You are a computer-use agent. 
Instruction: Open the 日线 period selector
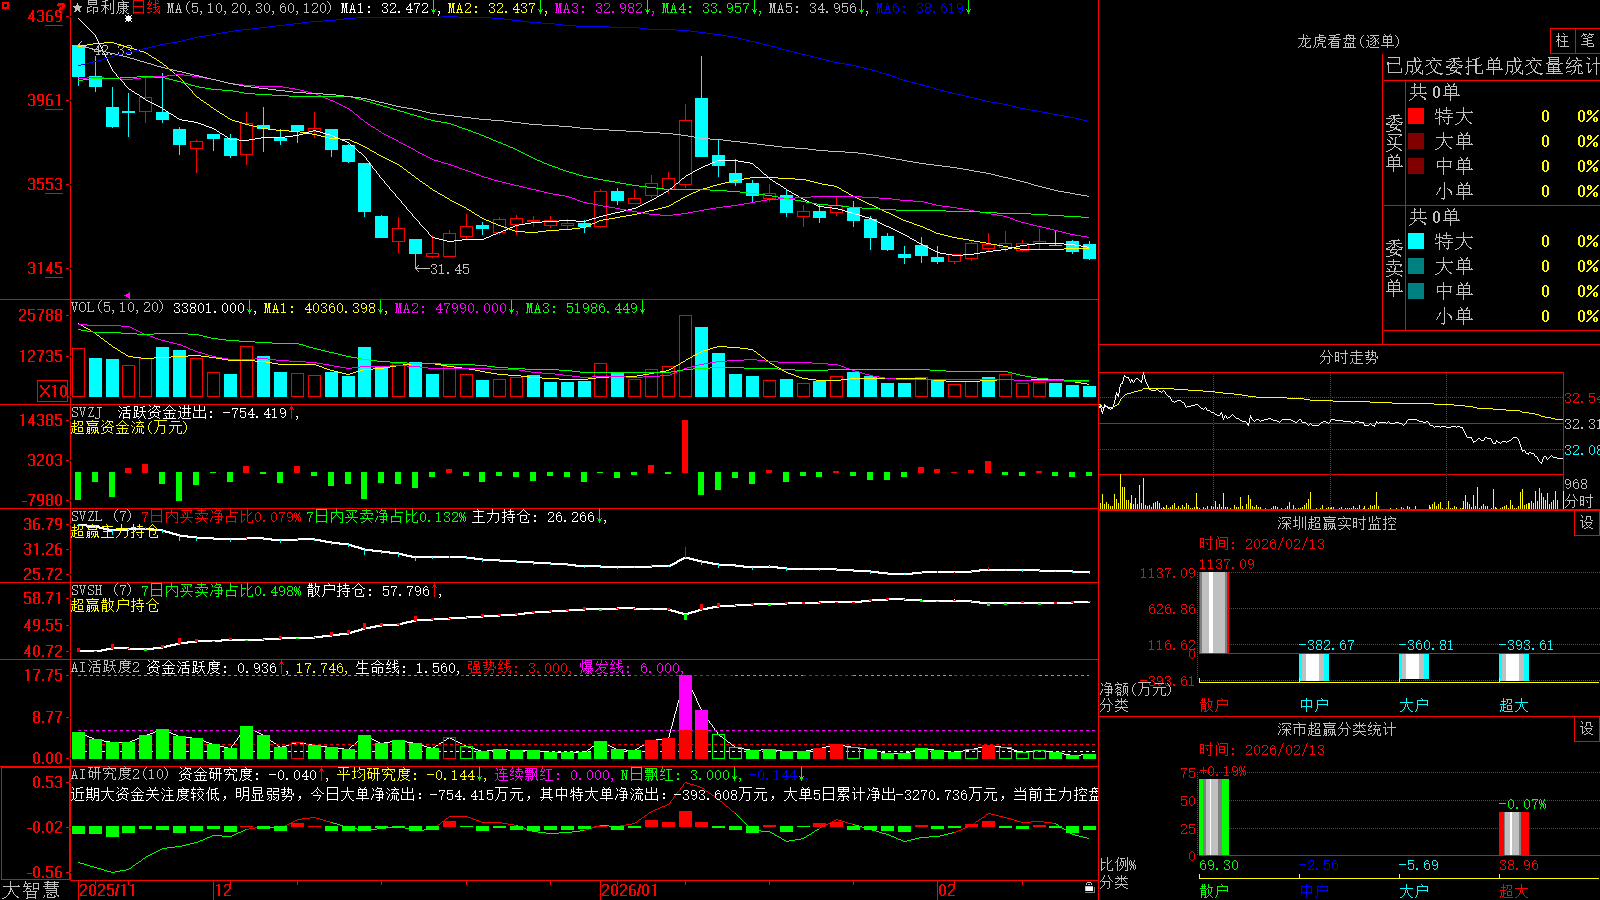tap(146, 8)
